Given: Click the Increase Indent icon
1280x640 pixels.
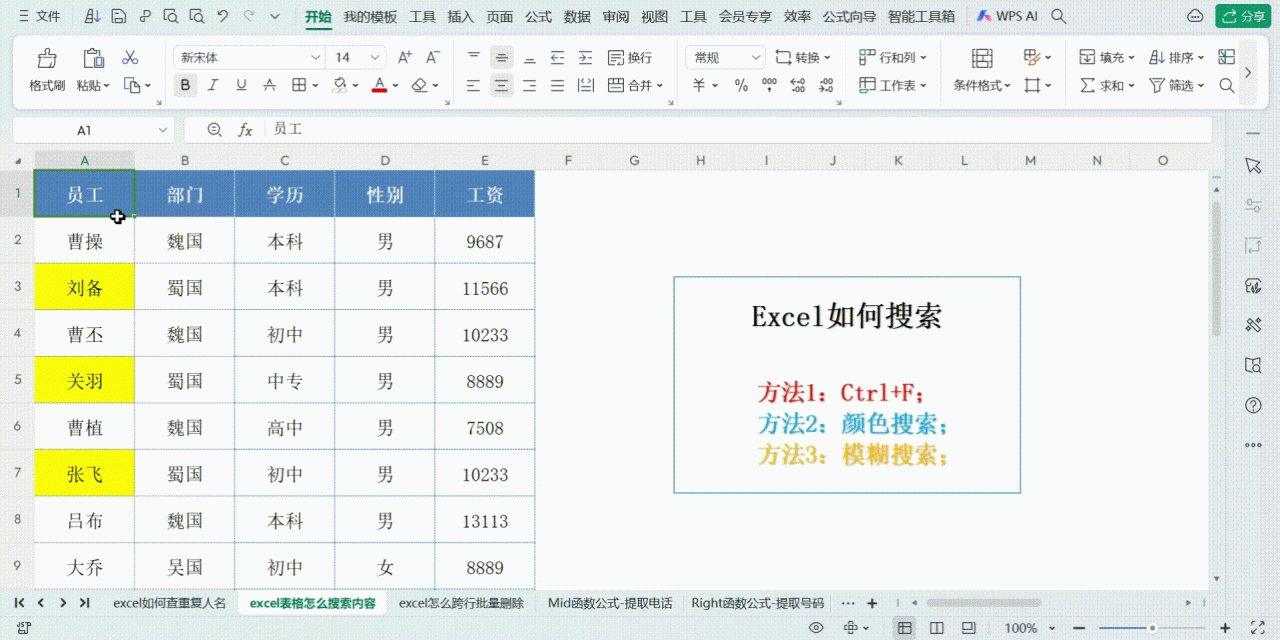Looking at the screenshot, I should coord(586,58).
